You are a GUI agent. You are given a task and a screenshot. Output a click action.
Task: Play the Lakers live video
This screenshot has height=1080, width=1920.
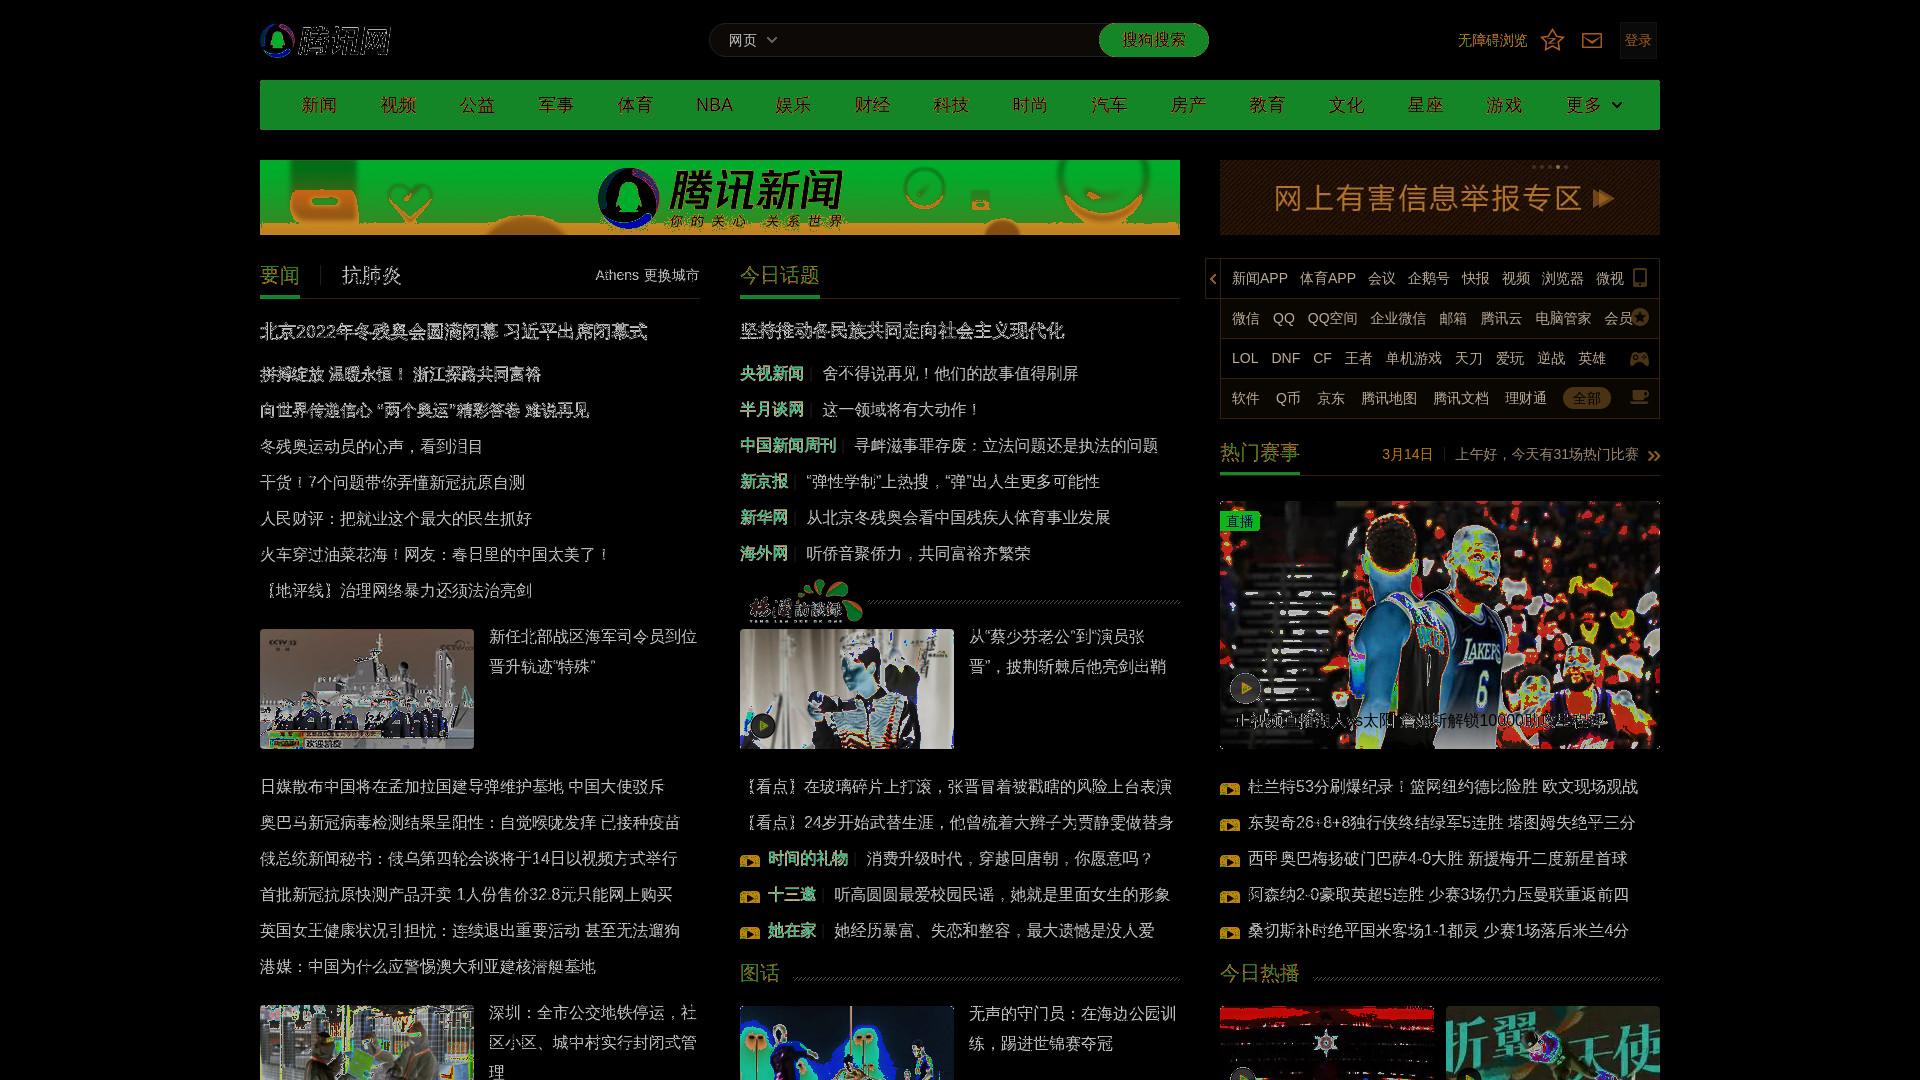[1245, 688]
